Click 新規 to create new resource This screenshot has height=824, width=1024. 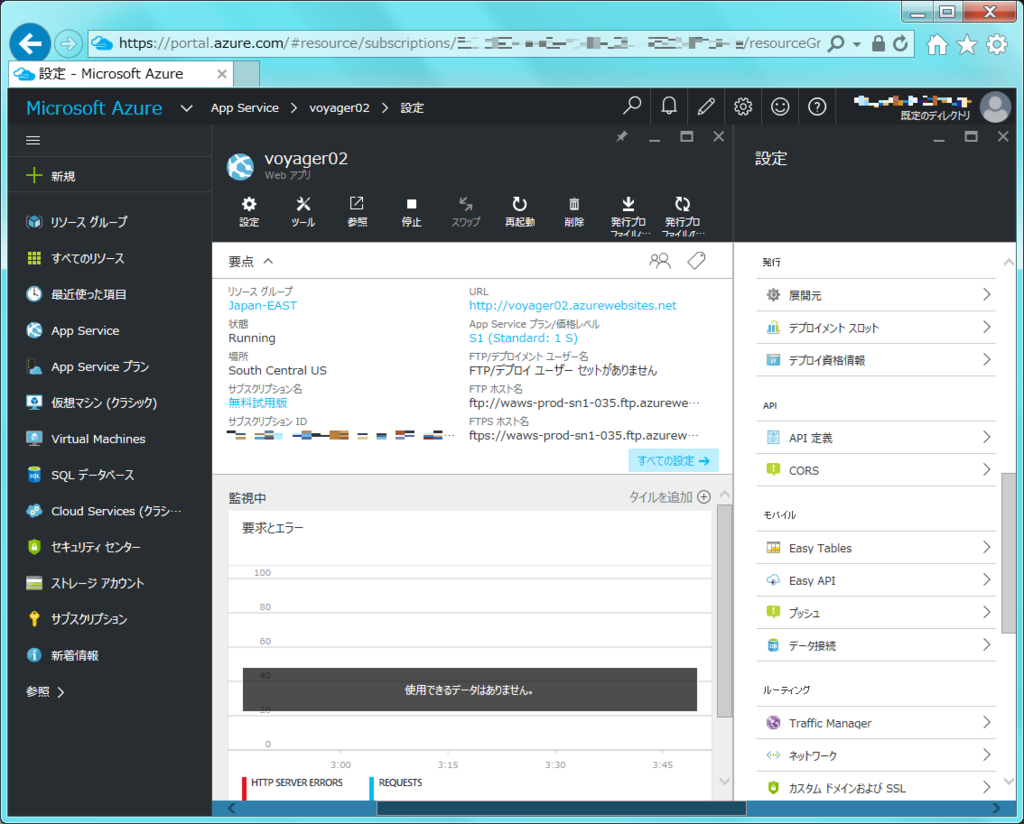click(x=110, y=176)
